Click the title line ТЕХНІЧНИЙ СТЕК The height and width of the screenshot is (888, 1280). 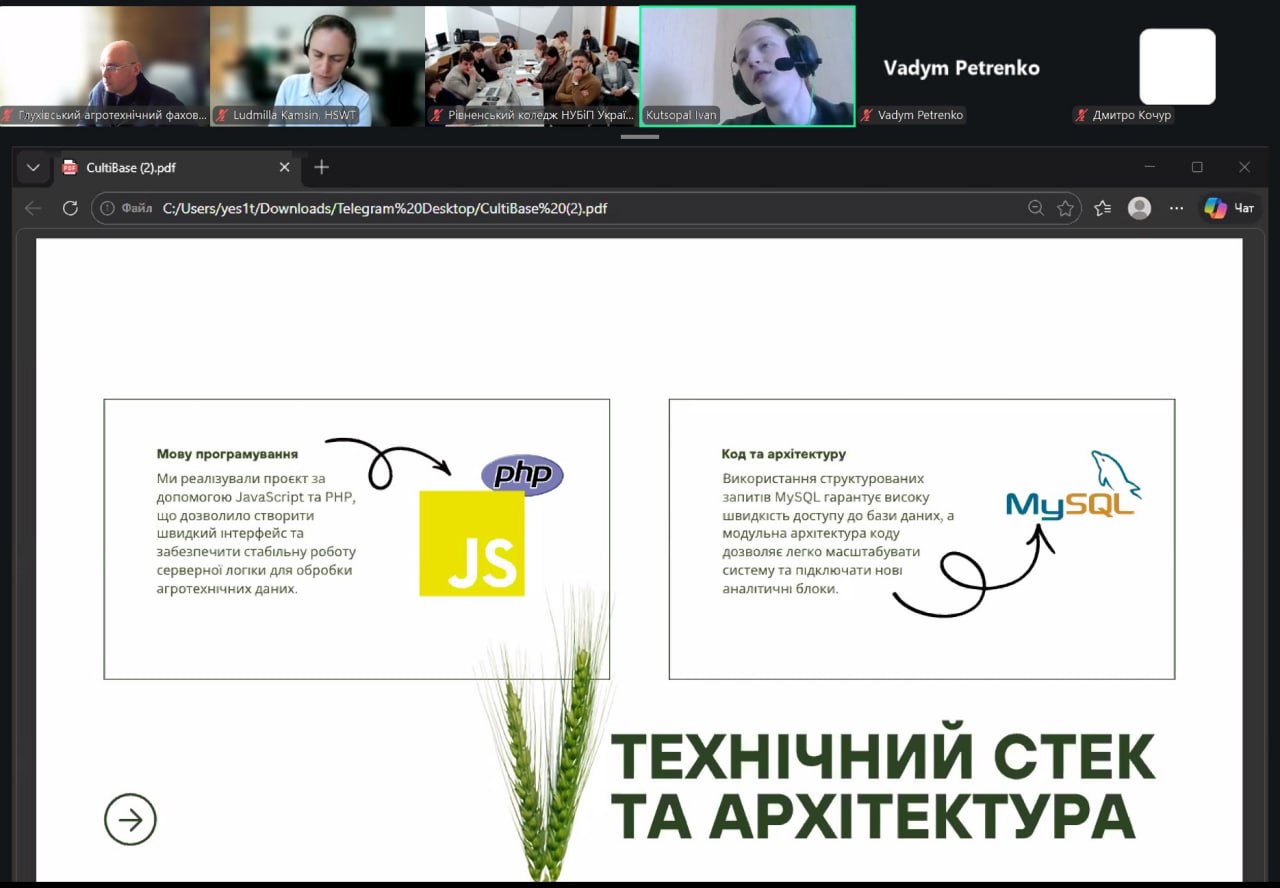(x=882, y=756)
